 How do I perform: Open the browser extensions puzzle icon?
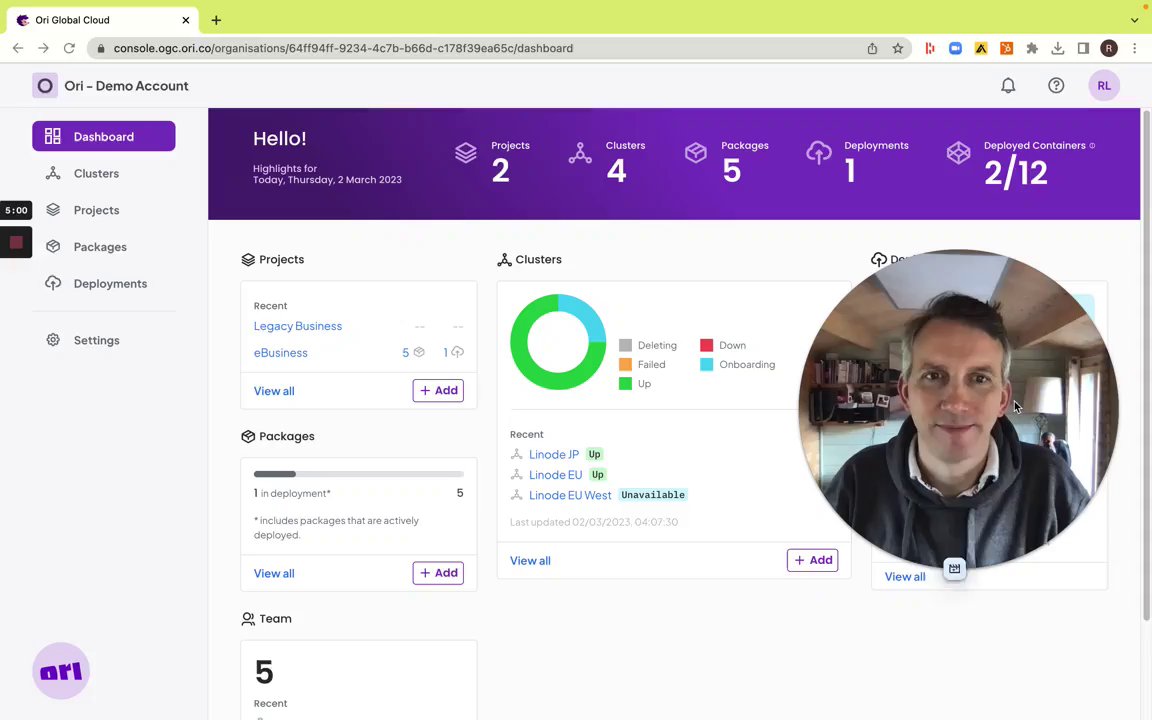(1032, 48)
